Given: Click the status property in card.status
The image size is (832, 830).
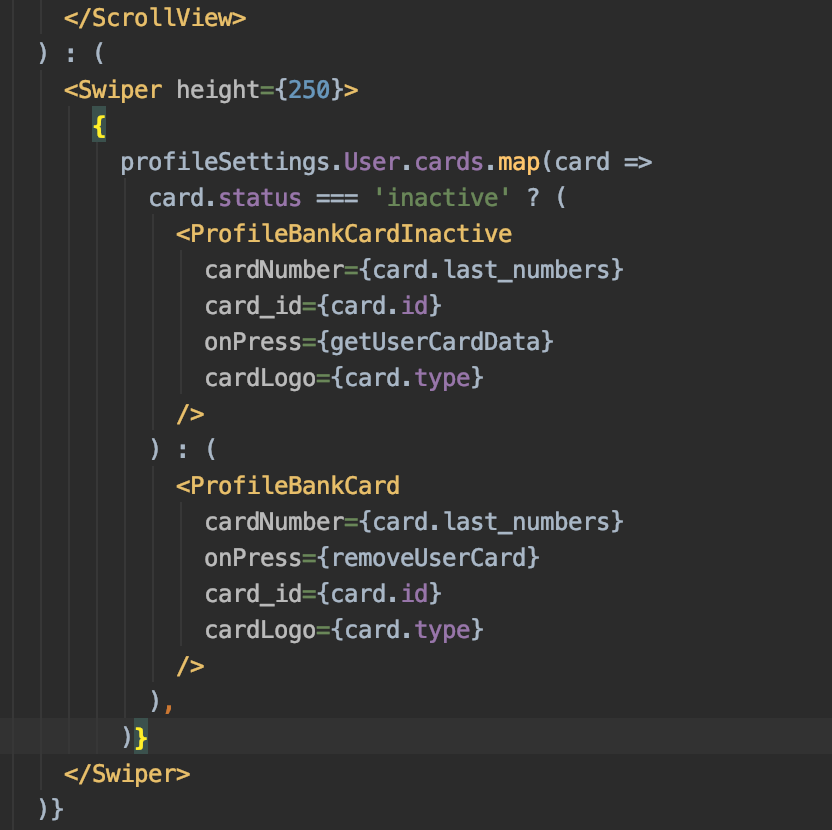Looking at the screenshot, I should click(259, 198).
